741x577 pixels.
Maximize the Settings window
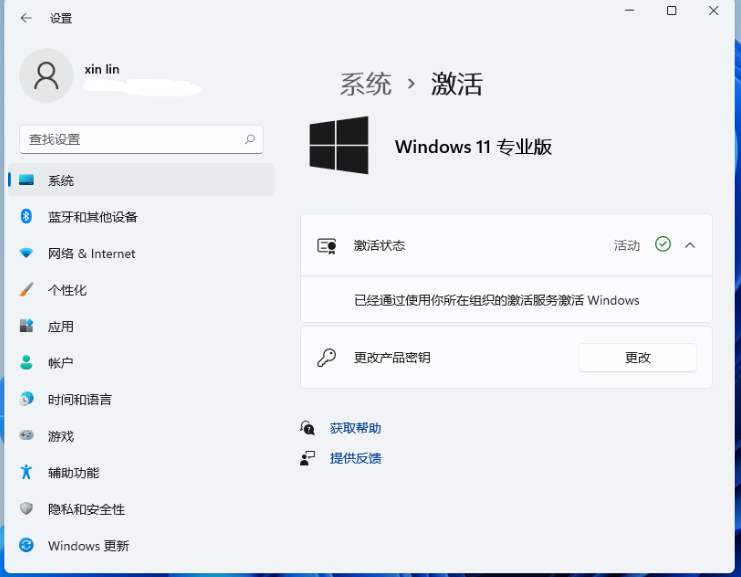pos(672,10)
